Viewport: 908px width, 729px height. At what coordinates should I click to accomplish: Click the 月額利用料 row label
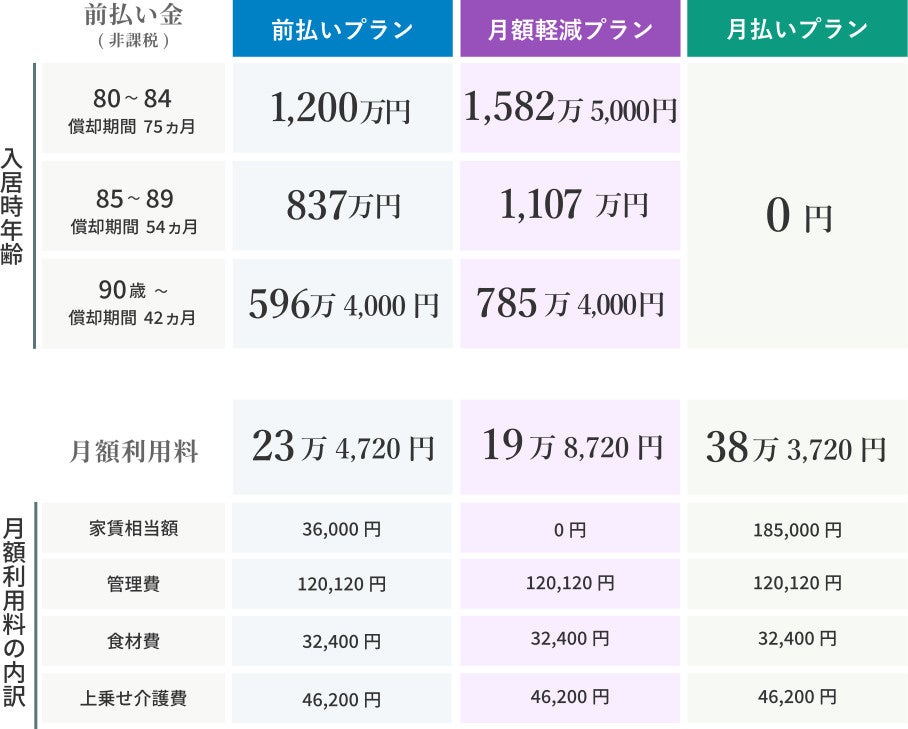133,451
